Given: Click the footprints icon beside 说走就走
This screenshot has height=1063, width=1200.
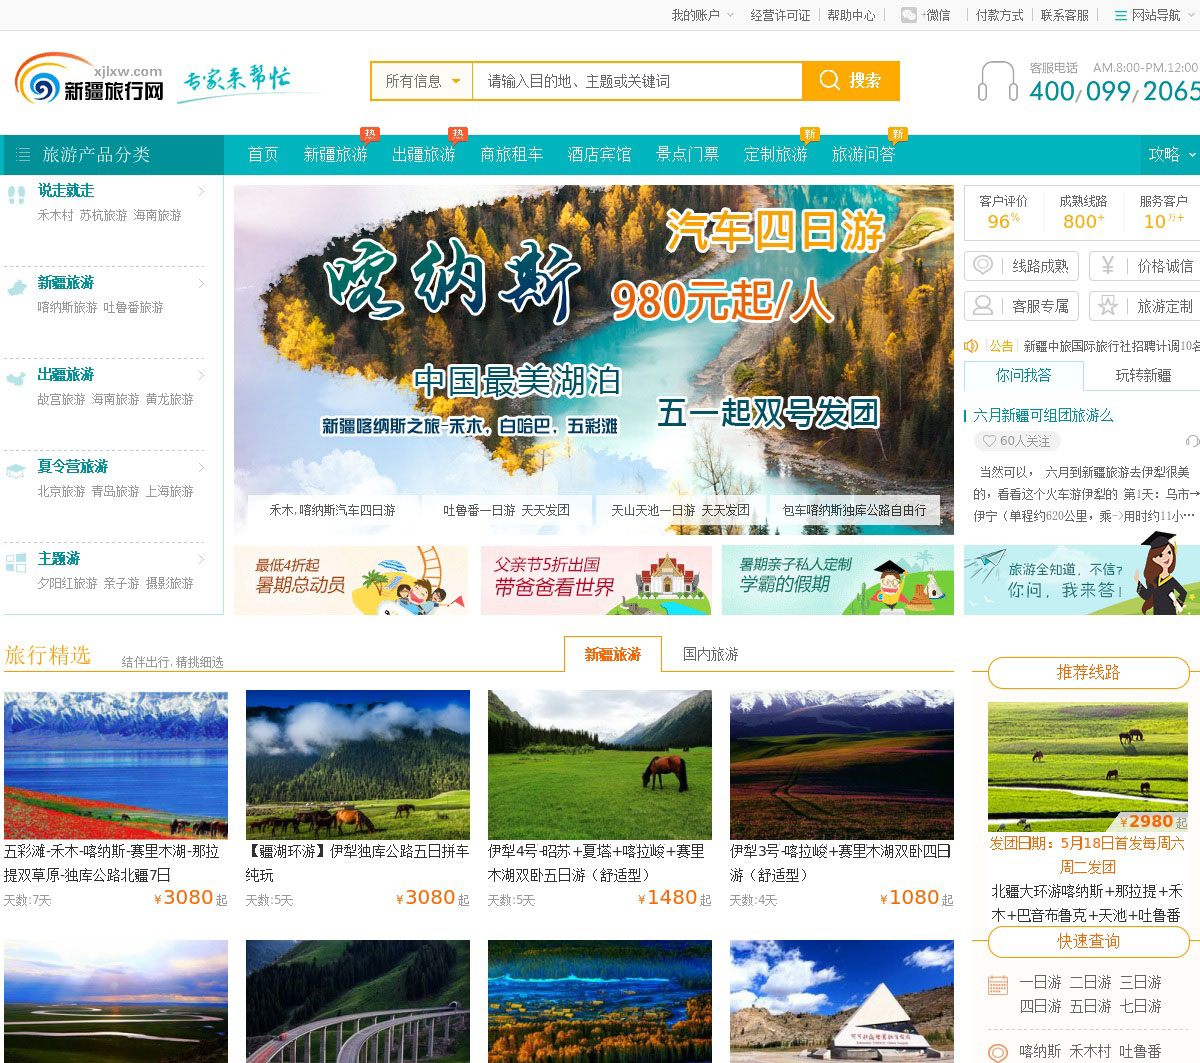Looking at the screenshot, I should [x=16, y=193].
